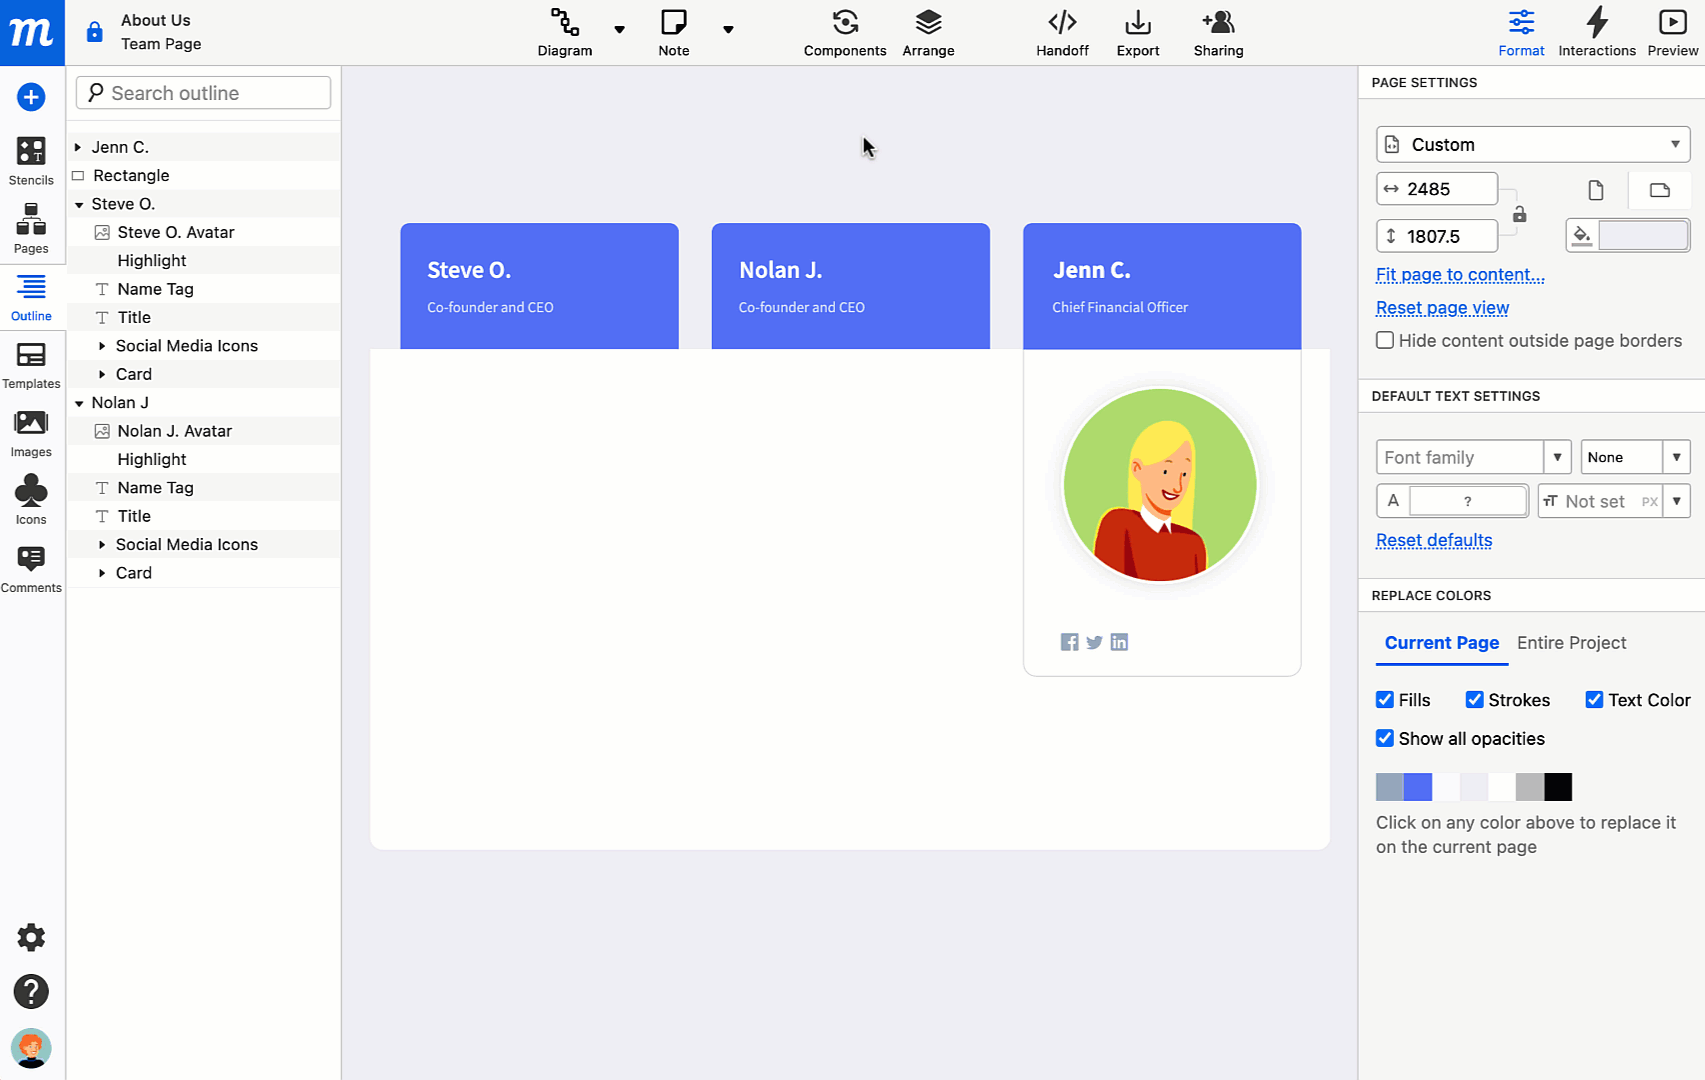The image size is (1705, 1080).
Task: Open the Export options
Action: pos(1137,30)
